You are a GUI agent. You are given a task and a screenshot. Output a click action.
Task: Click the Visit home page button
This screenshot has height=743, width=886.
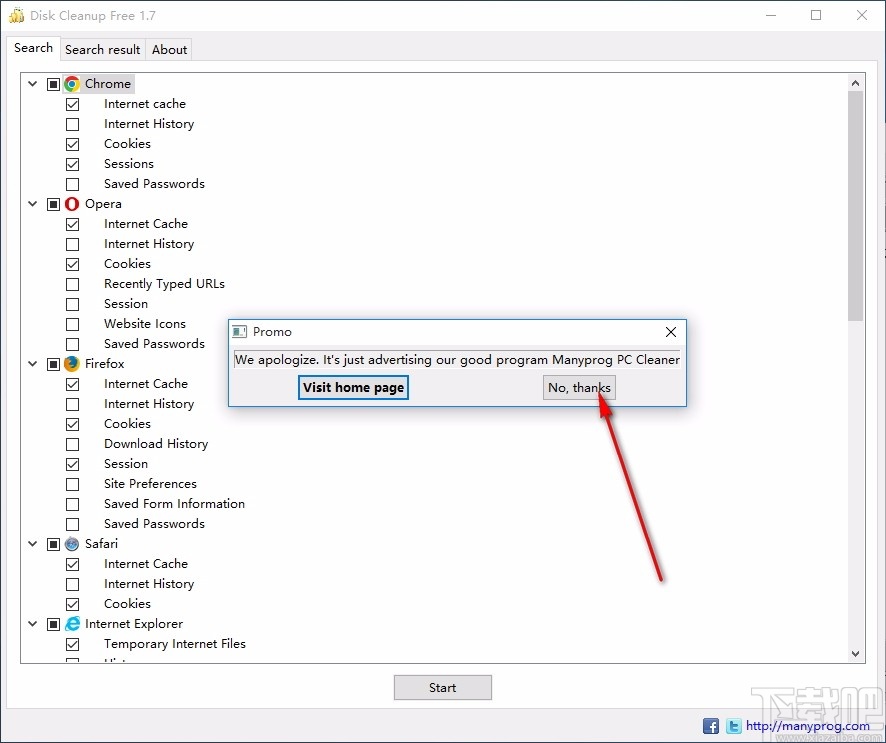(353, 387)
